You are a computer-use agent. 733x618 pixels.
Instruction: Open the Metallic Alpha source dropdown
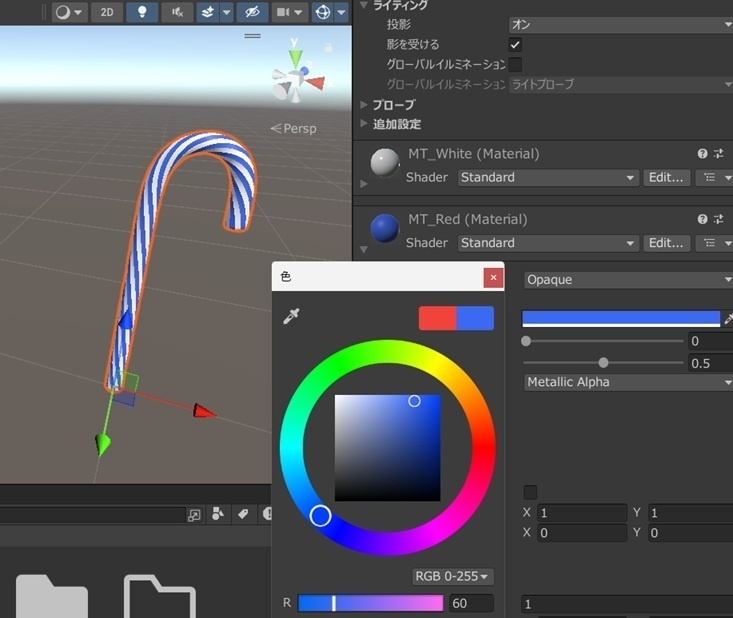tap(628, 382)
